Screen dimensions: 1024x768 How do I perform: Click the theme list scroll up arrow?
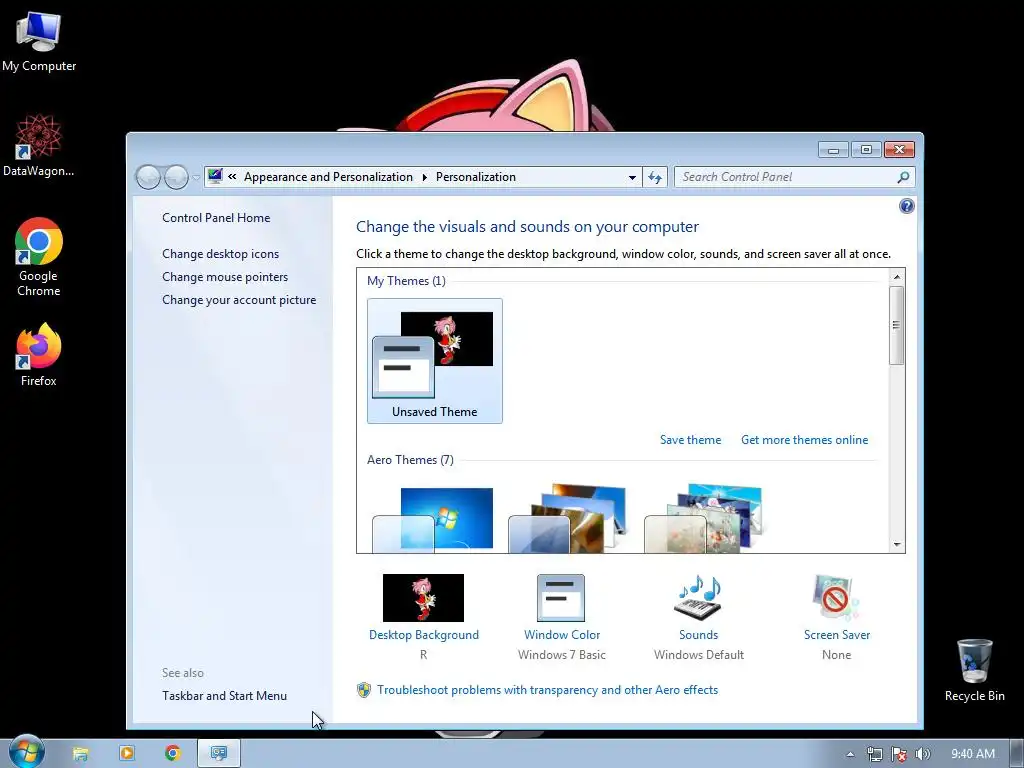(897, 277)
